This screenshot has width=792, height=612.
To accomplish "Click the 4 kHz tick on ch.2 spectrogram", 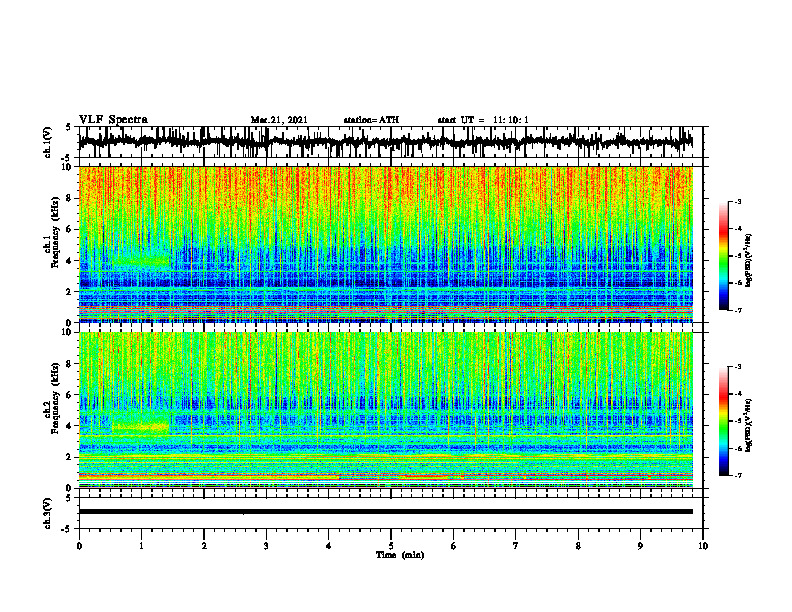I will point(70,426).
